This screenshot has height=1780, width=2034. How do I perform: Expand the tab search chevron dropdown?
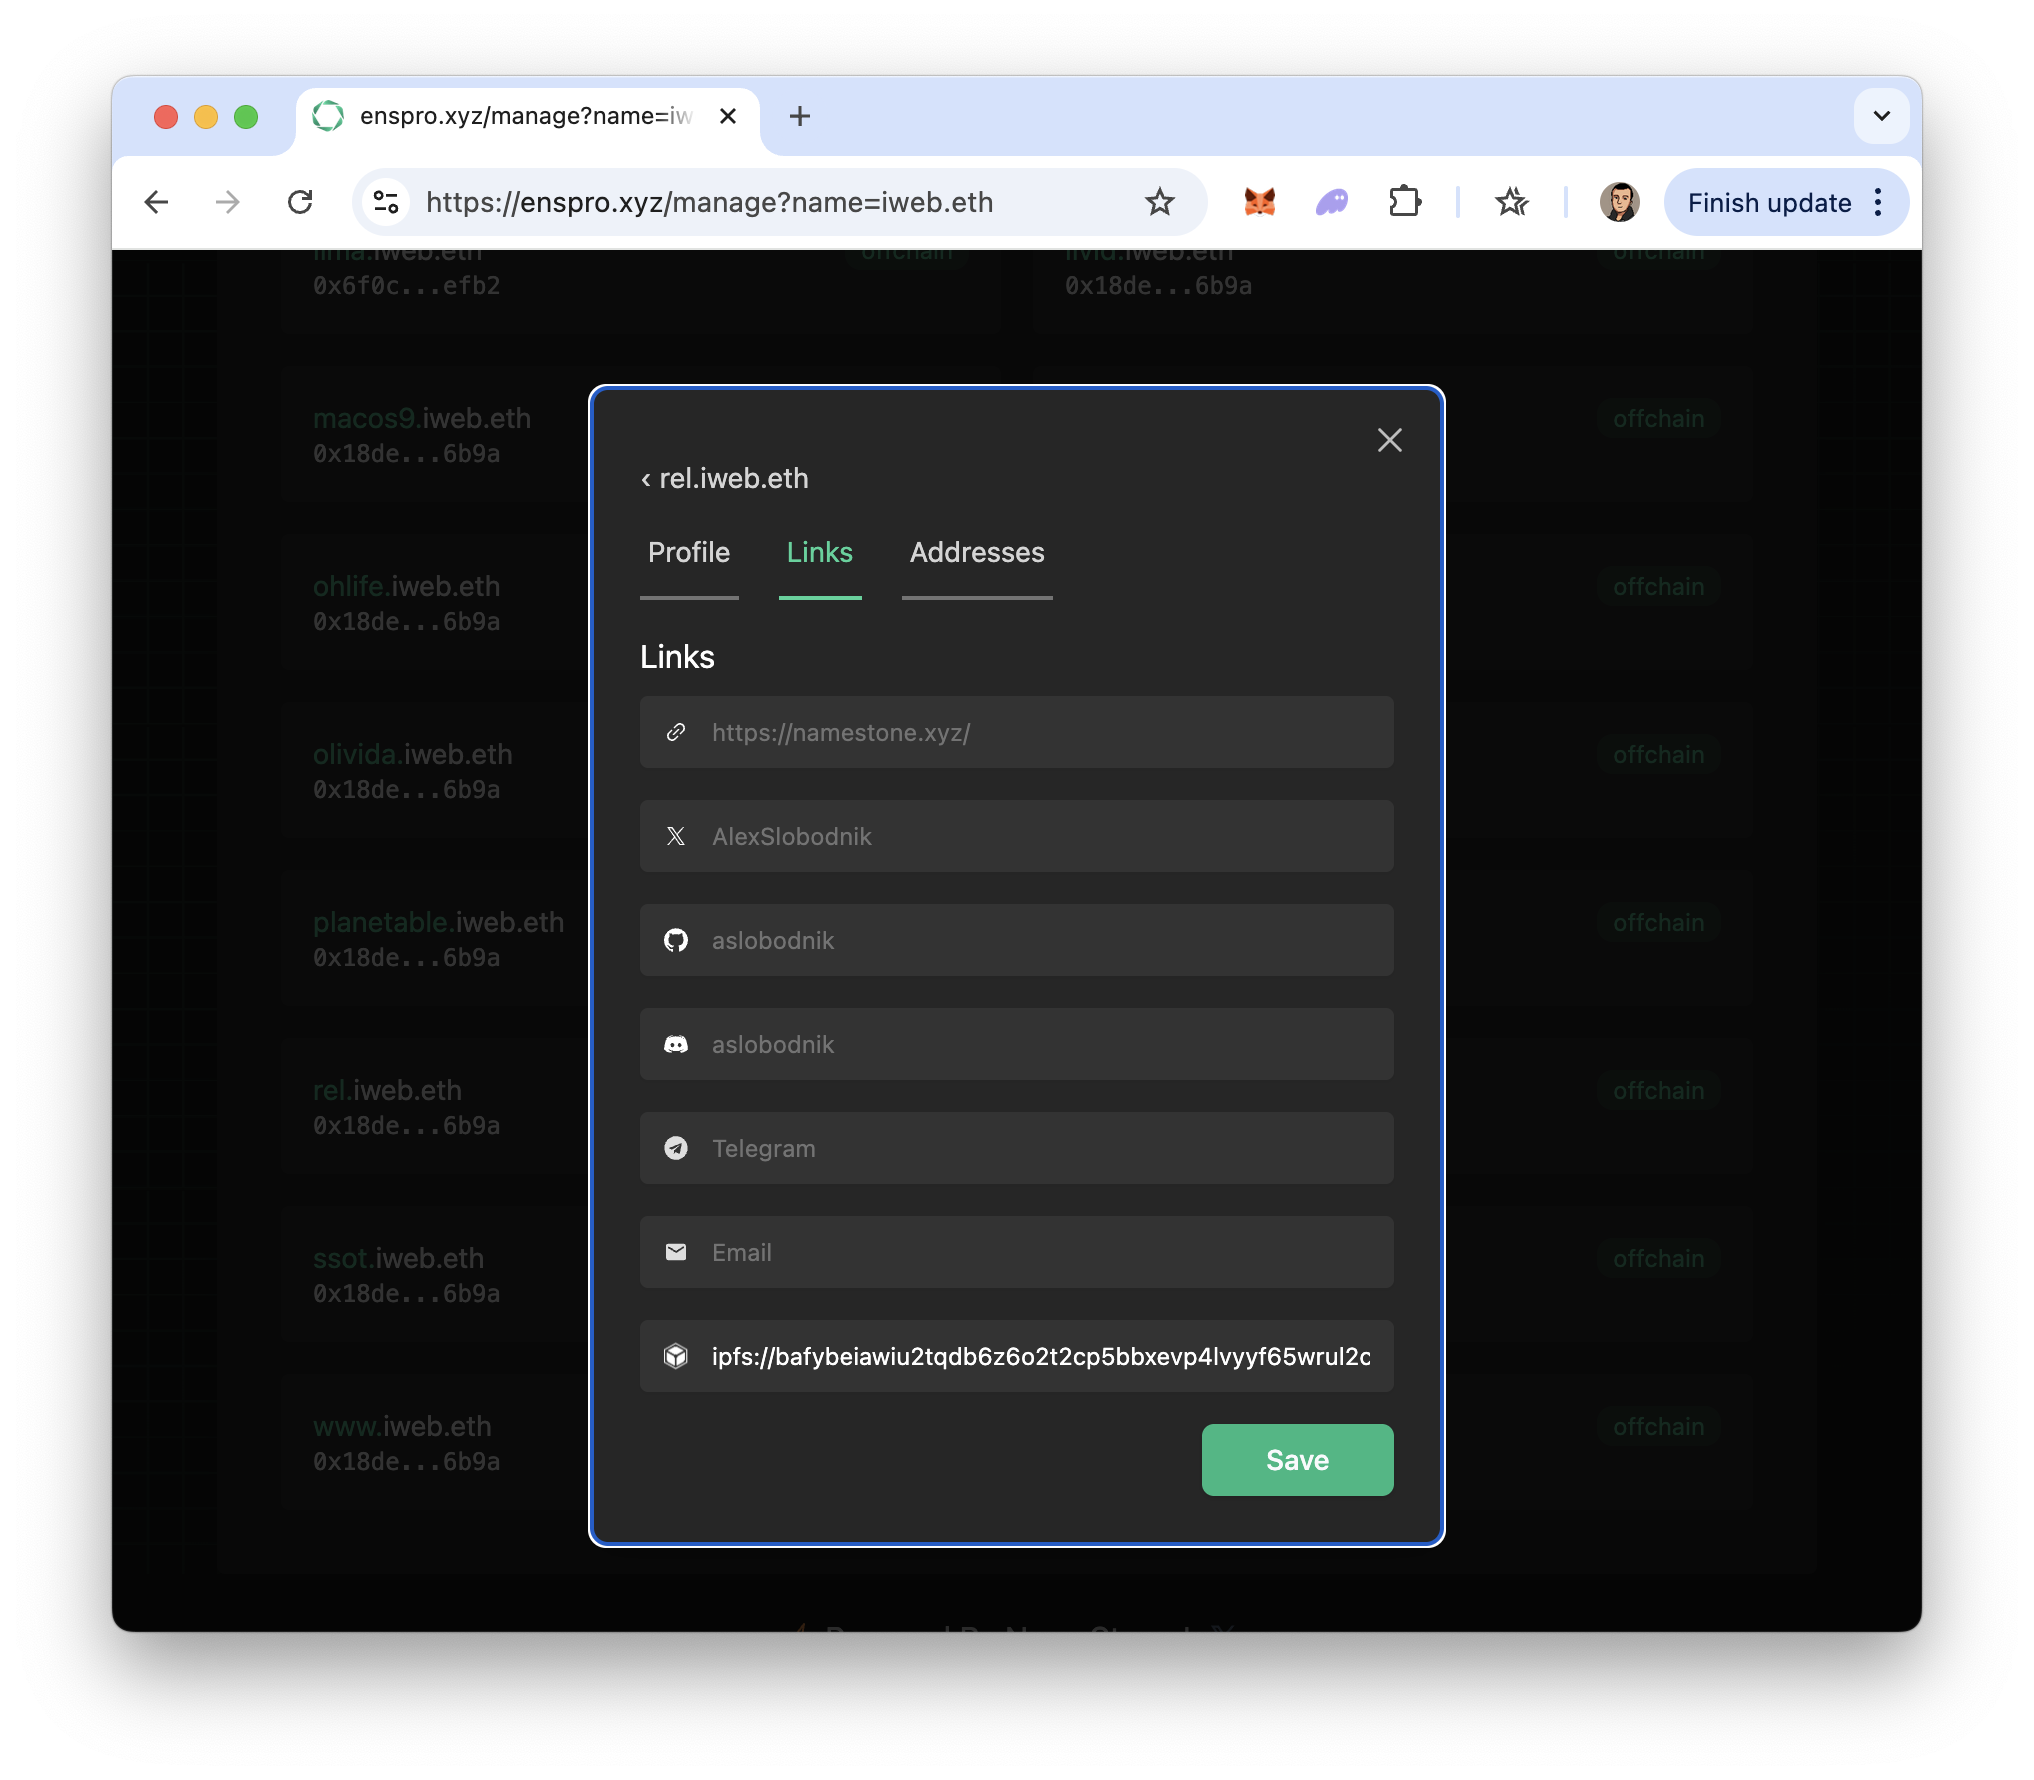tap(1881, 116)
